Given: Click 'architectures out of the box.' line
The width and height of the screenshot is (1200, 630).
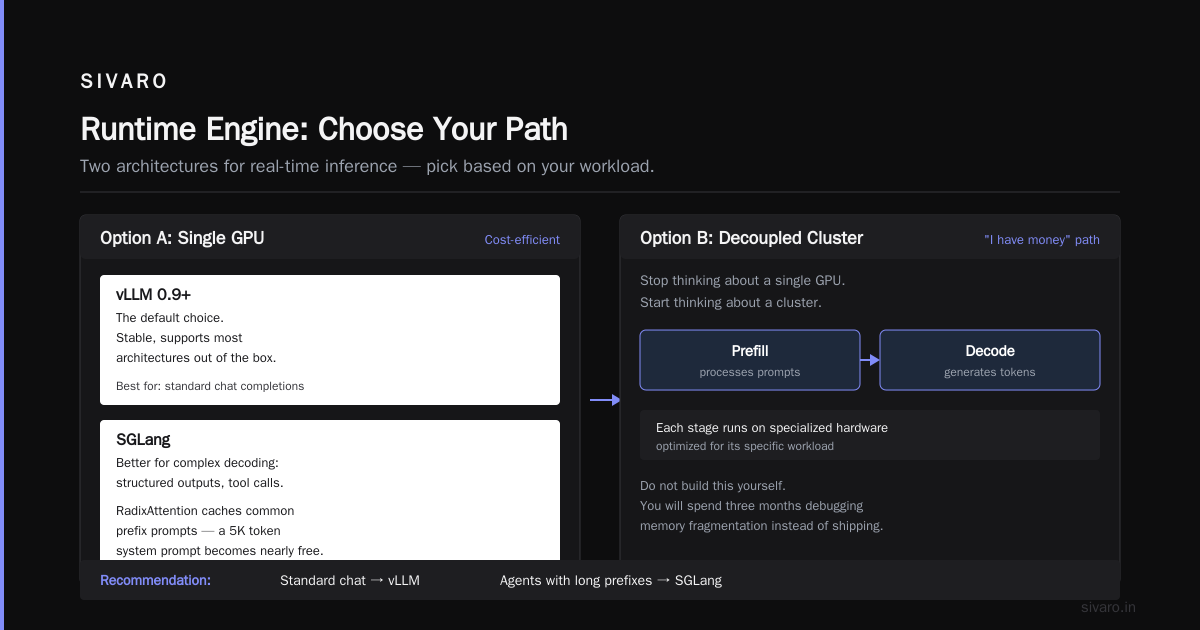Looking at the screenshot, I should pyautogui.click(x=196, y=358).
